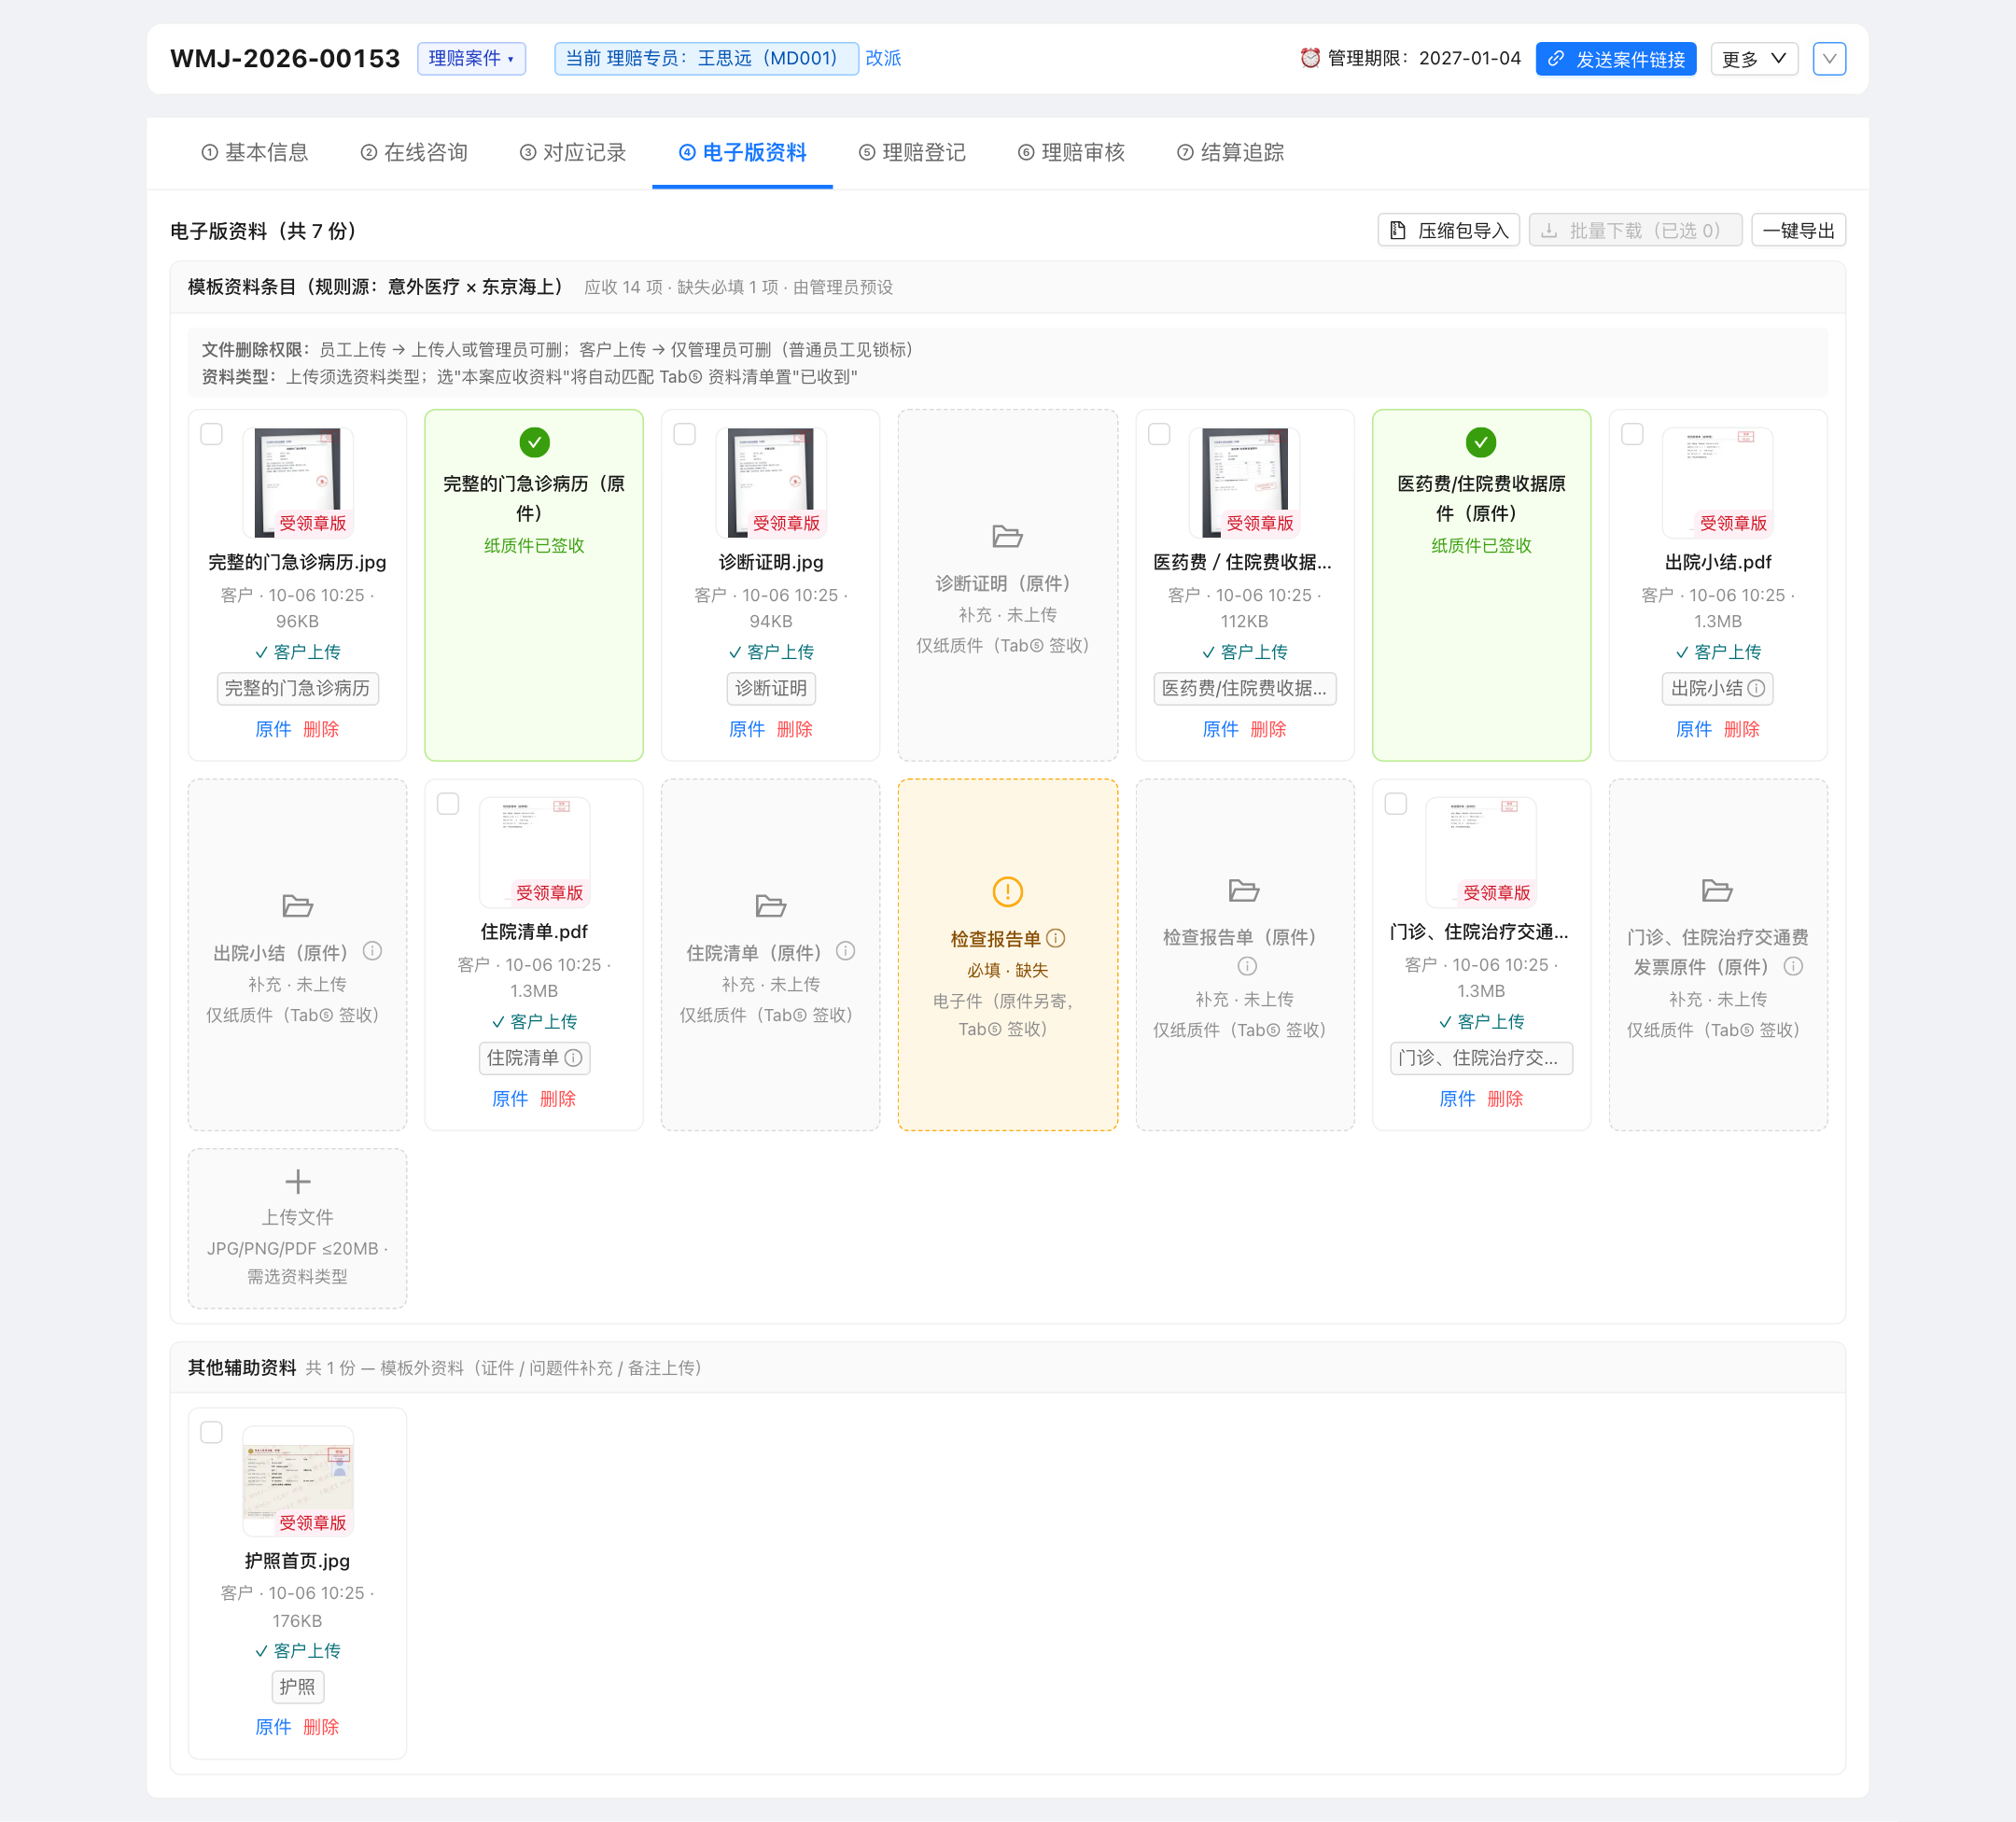Open the 结算追踪 tab
The width and height of the screenshot is (2016, 1822).
pos(1230,152)
